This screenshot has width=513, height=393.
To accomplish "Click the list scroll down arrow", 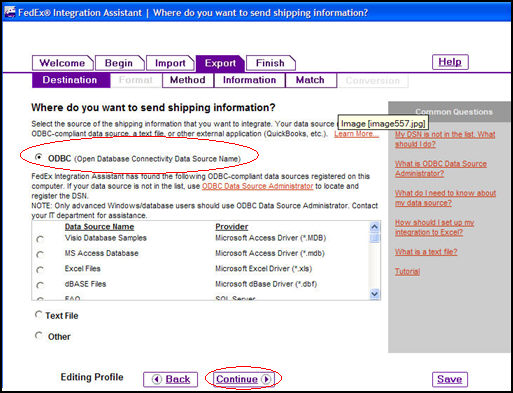I will (375, 294).
